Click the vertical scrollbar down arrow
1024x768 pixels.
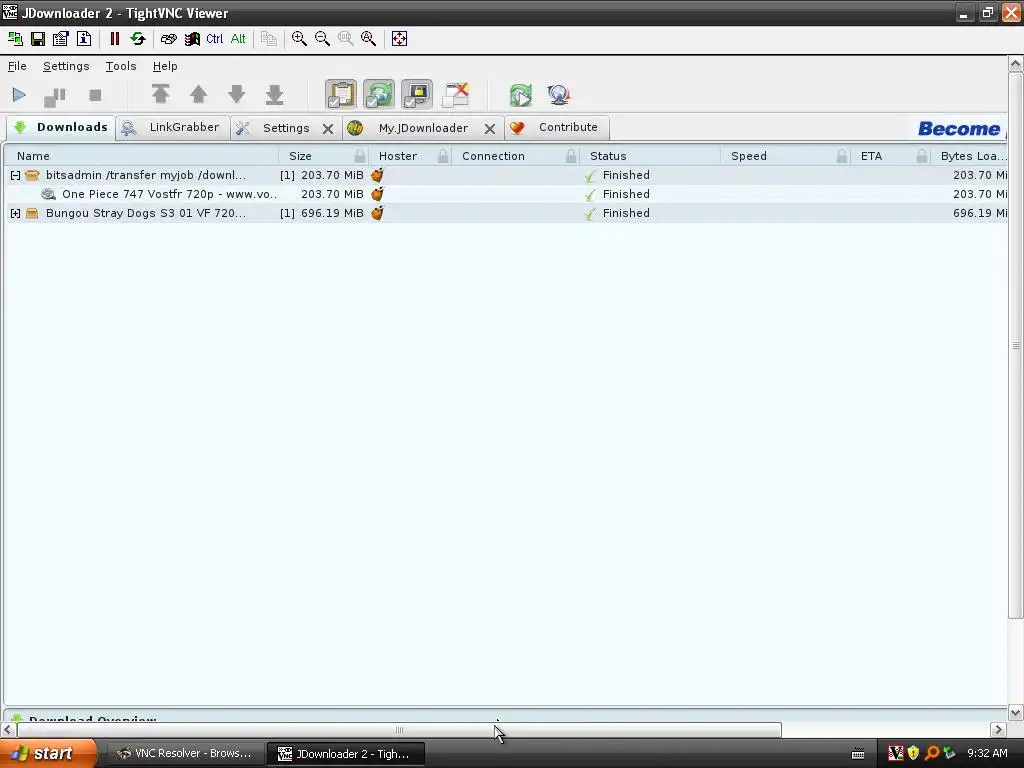[1015, 712]
